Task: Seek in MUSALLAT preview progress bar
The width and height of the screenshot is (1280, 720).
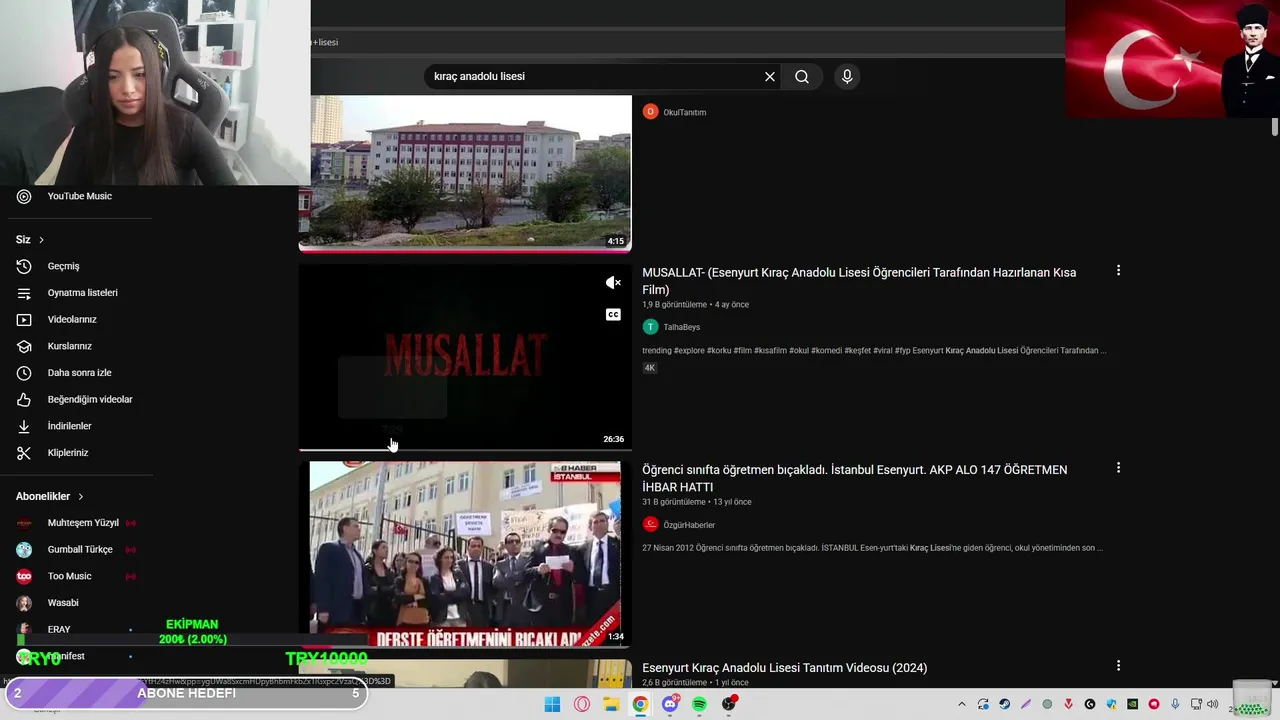Action: tap(465, 450)
